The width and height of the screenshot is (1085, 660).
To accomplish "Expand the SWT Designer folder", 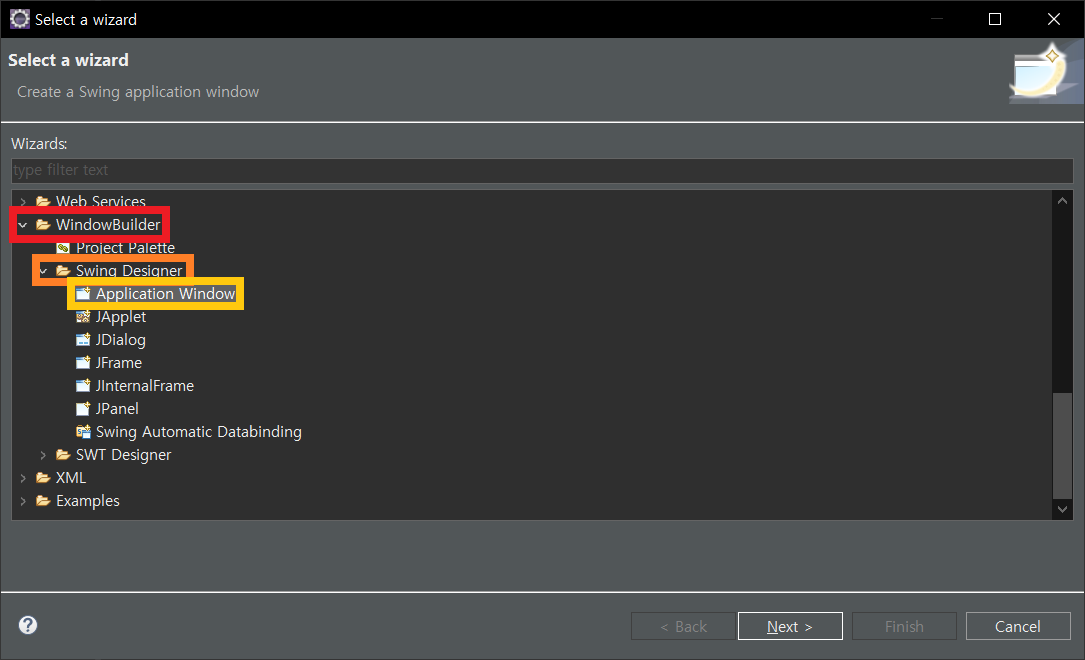I will 43,455.
